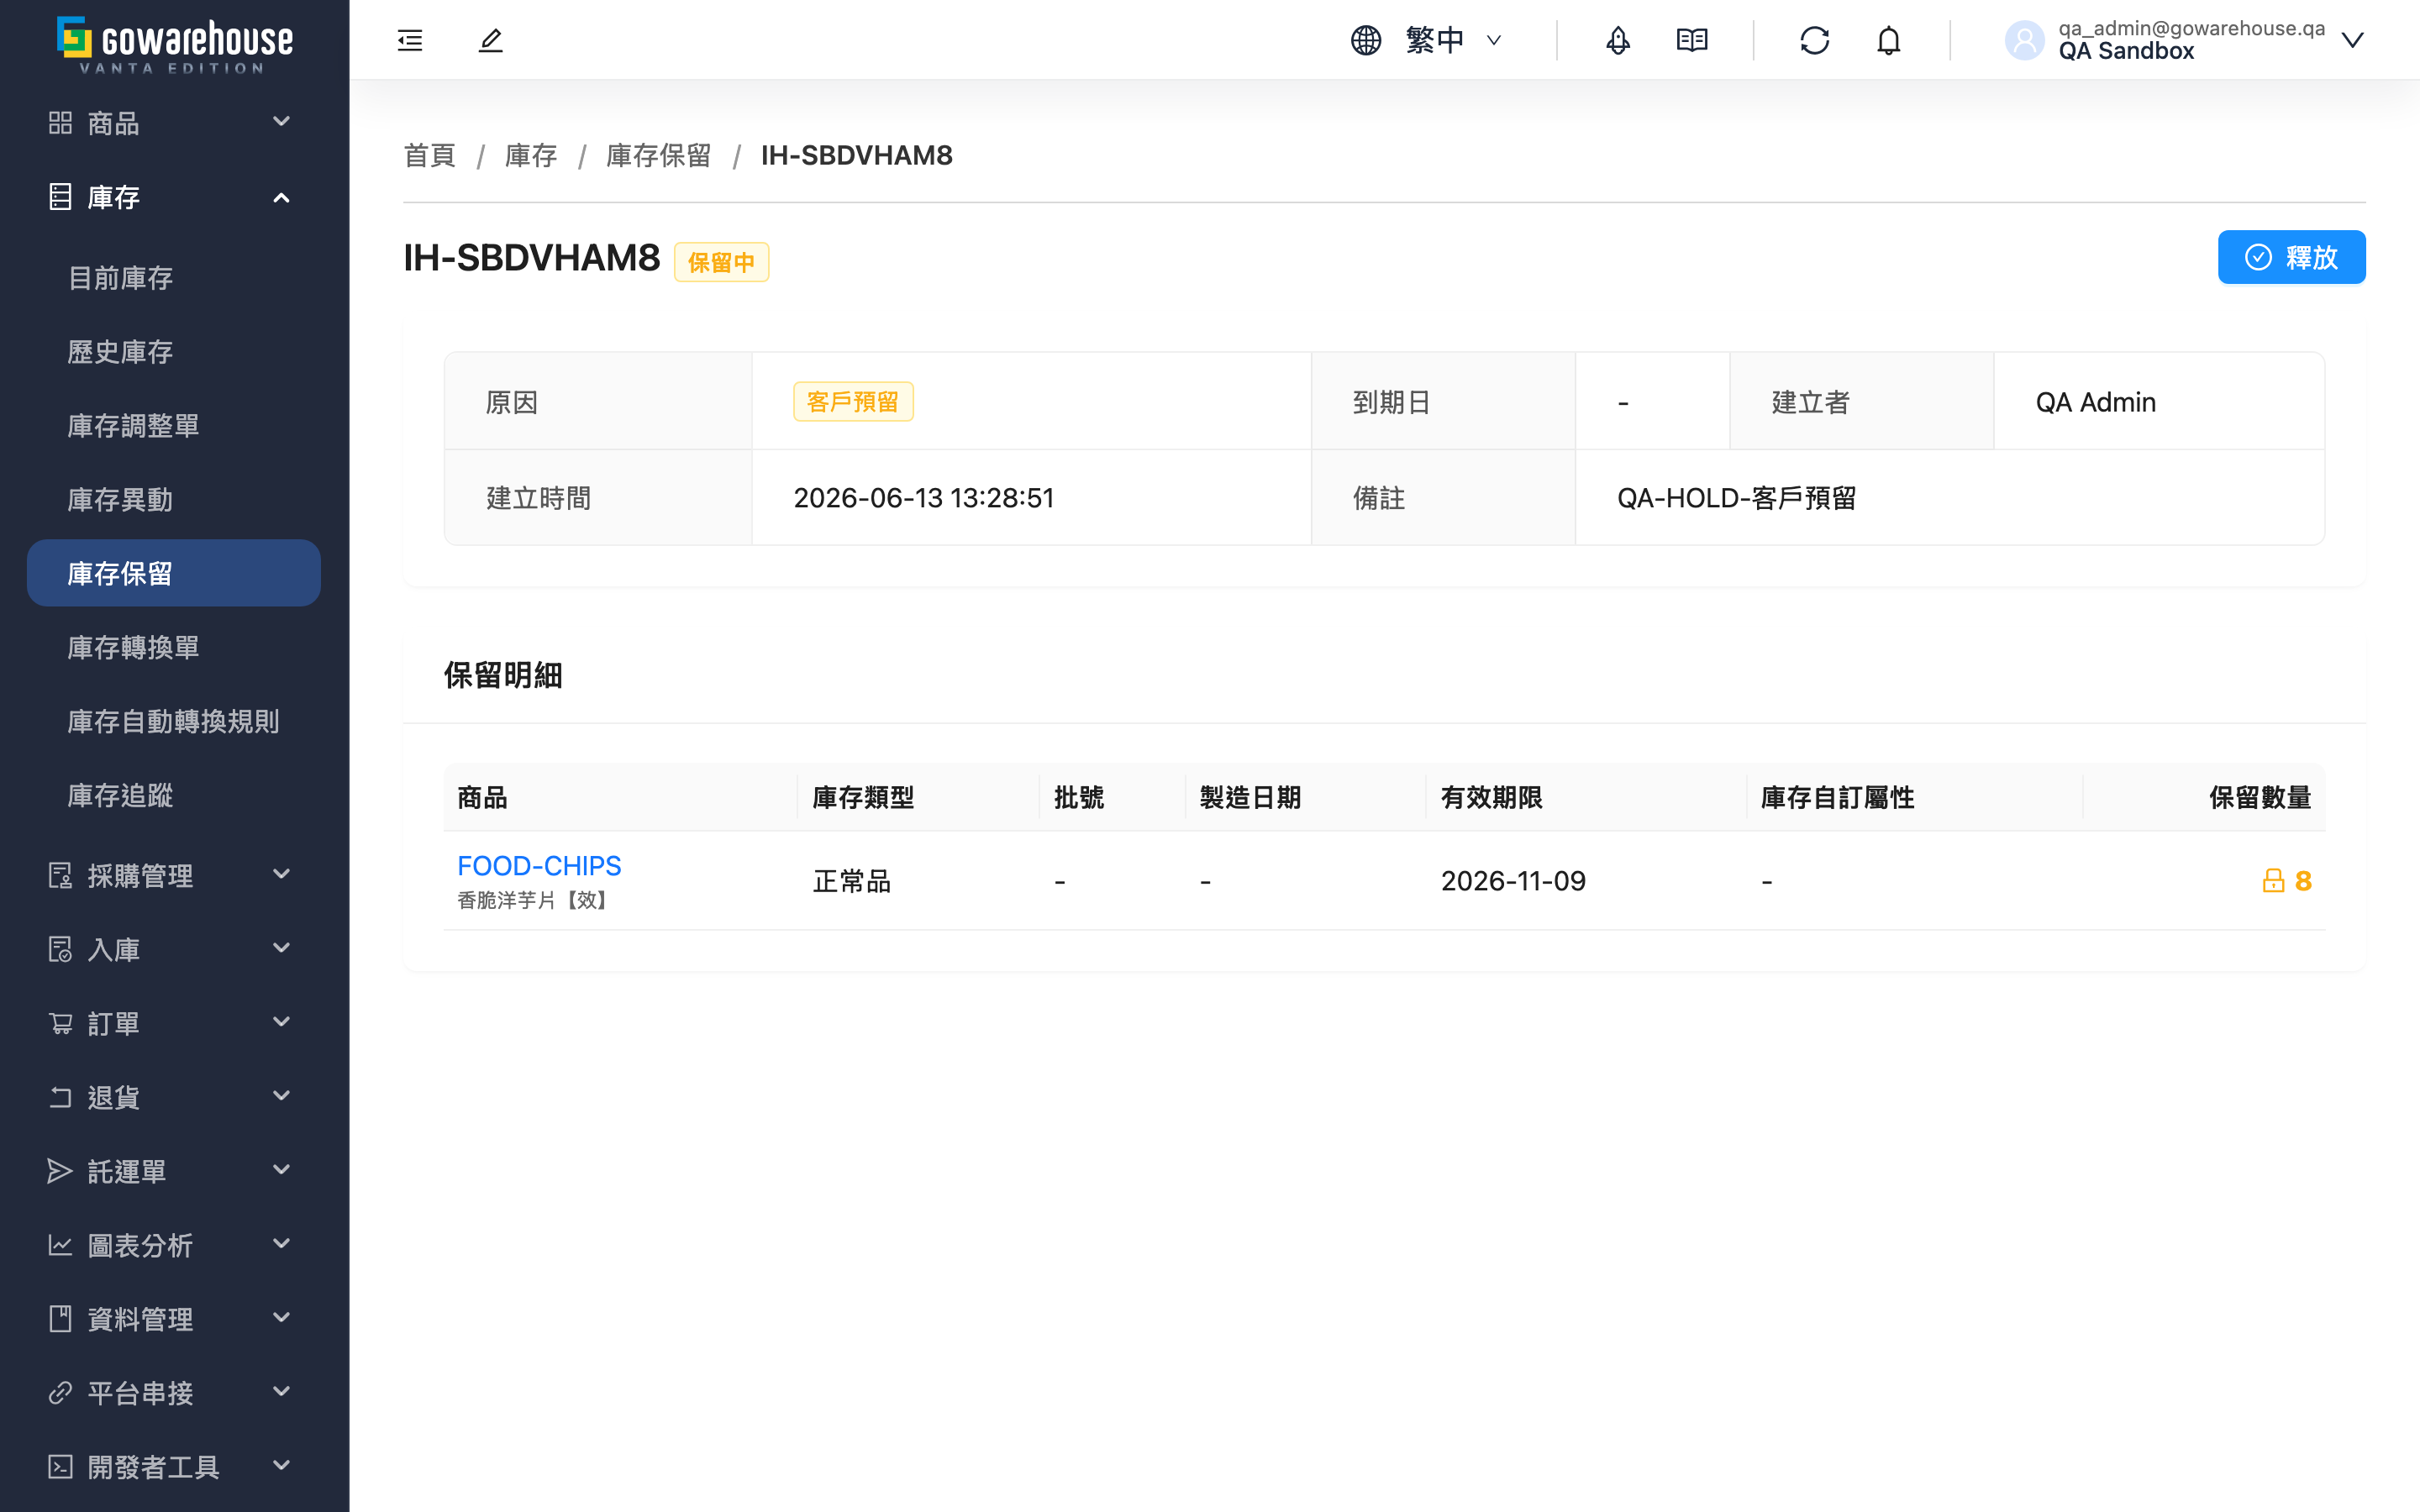The height and width of the screenshot is (1512, 2420).
Task: Go to 首頁 breadcrumb link
Action: pos(429,155)
